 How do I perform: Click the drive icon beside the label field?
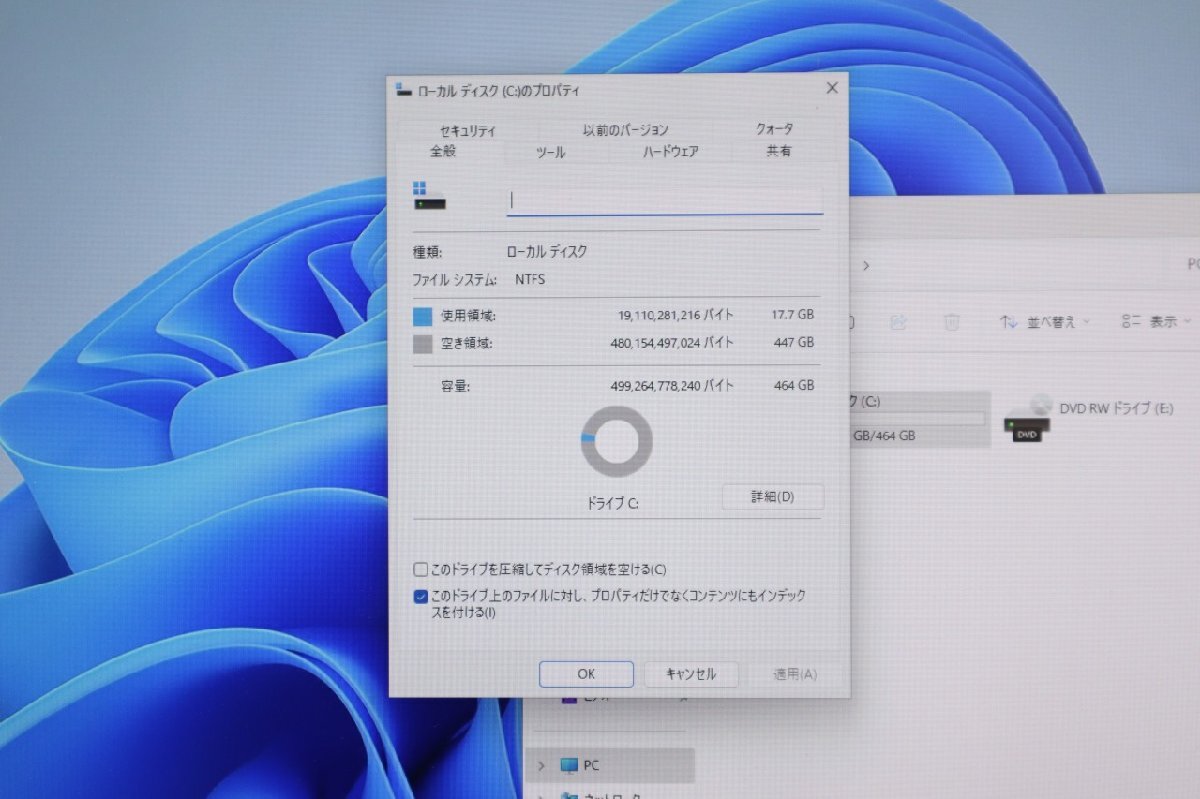429,196
